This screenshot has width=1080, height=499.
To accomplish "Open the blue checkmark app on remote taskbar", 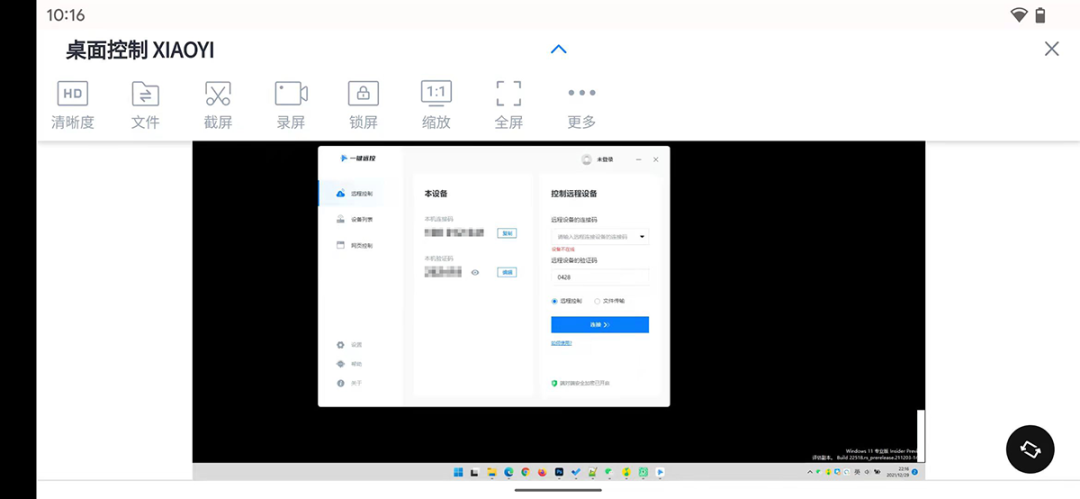I will (x=576, y=472).
